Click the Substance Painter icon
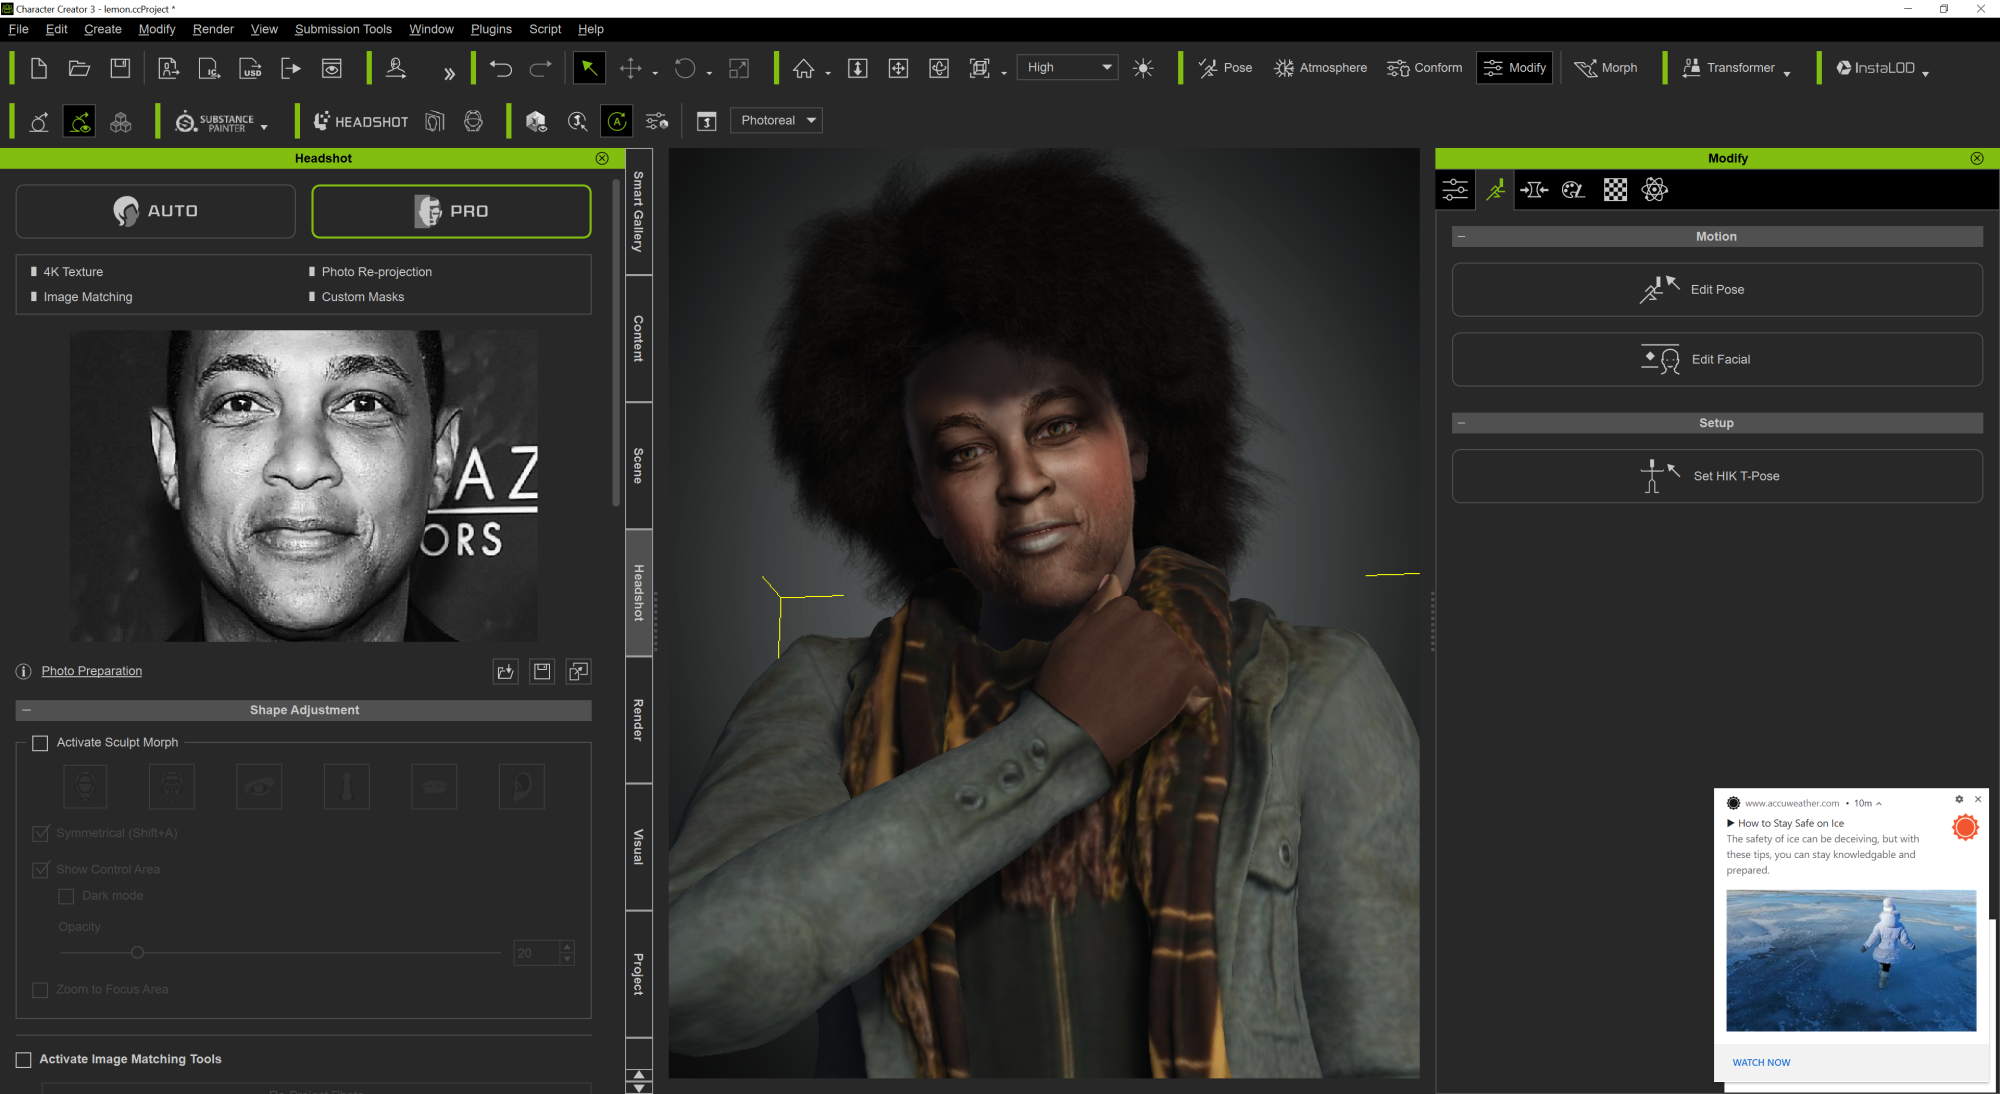This screenshot has height=1094, width=2000. [x=216, y=122]
